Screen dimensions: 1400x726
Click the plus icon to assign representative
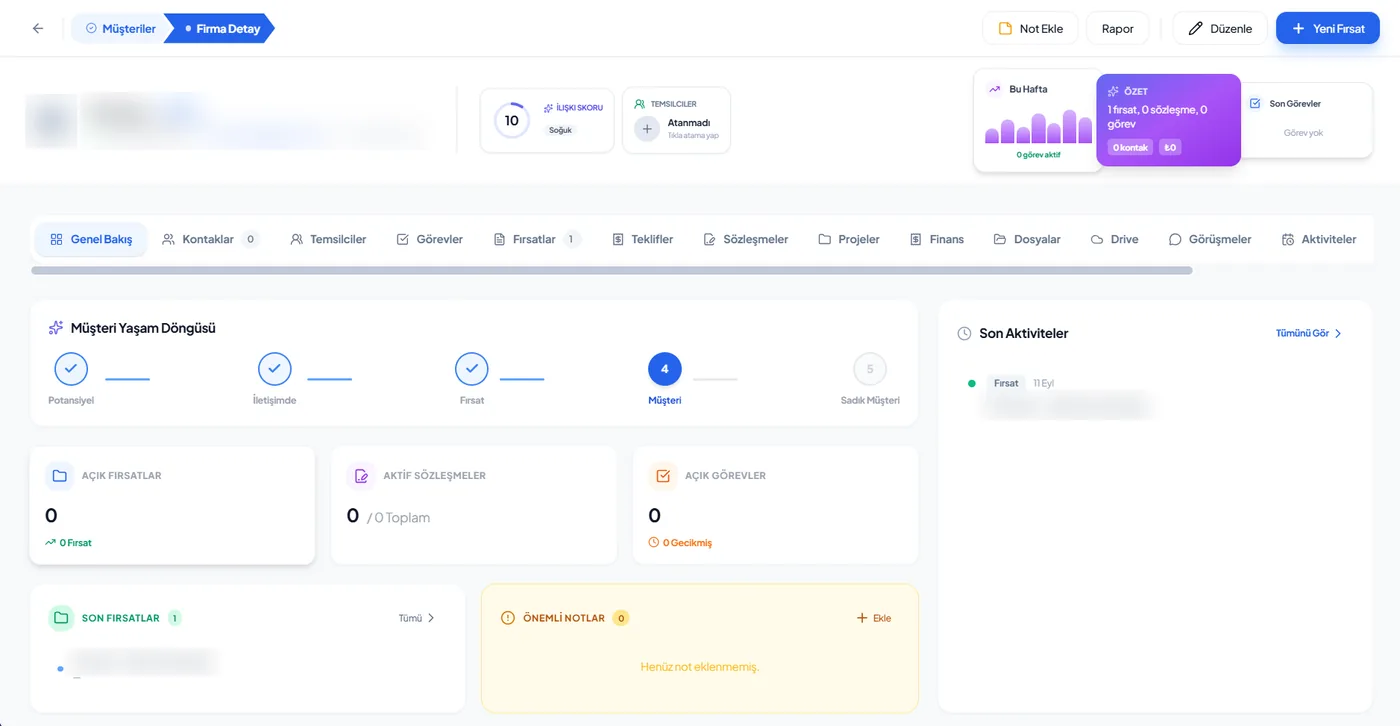pos(647,129)
